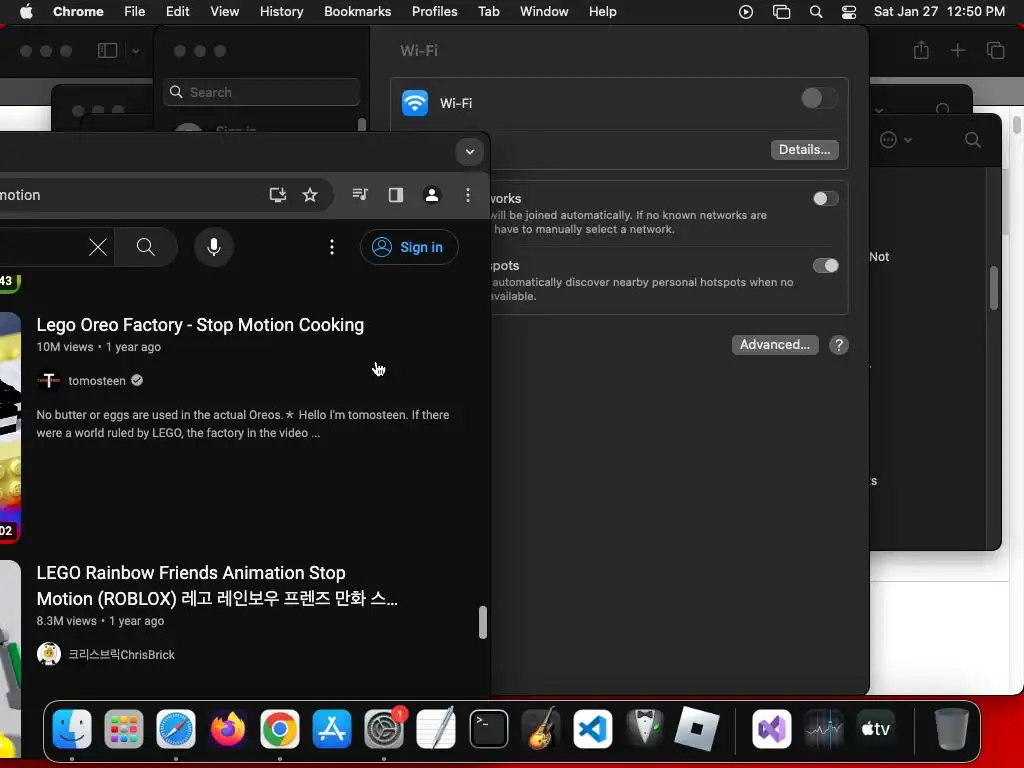Toggle the main Wi-Fi switch

click(819, 99)
